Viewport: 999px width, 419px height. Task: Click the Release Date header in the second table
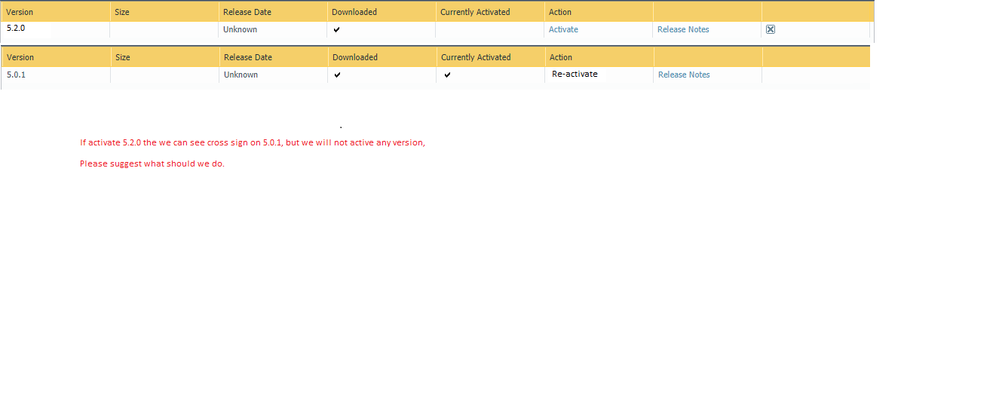click(248, 57)
